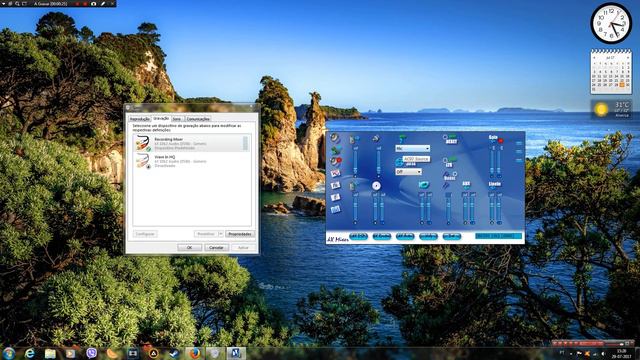Switch to the Sons tab

point(177,119)
